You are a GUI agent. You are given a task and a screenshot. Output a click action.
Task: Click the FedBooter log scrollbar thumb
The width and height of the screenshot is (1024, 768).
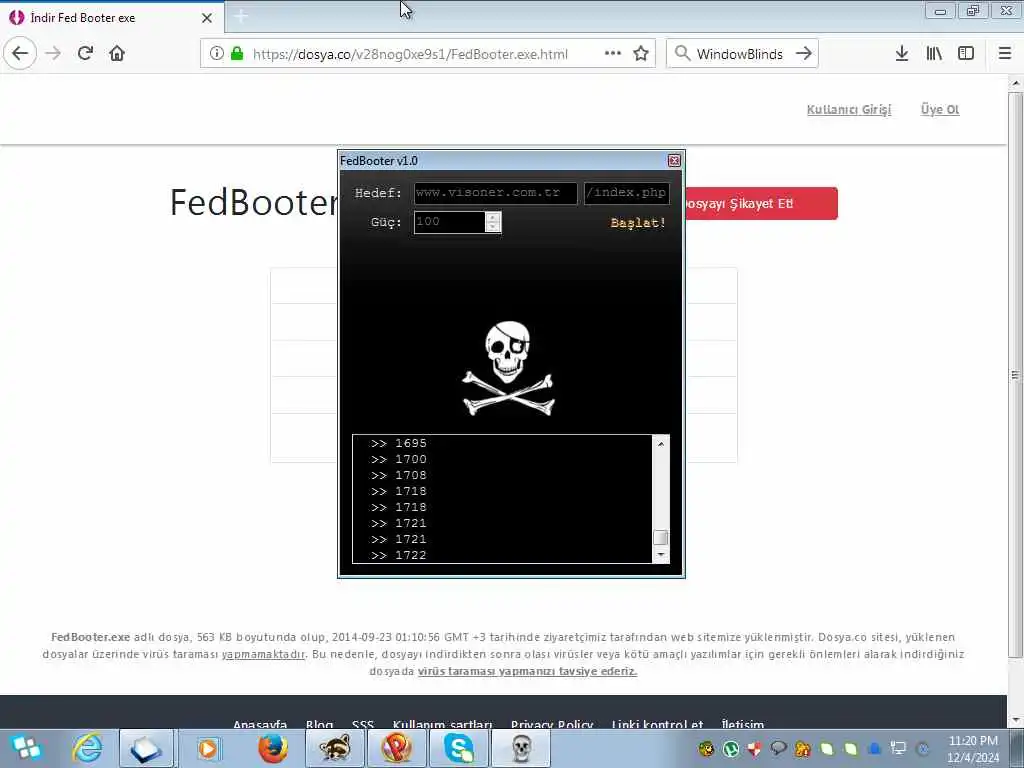pyautogui.click(x=661, y=537)
